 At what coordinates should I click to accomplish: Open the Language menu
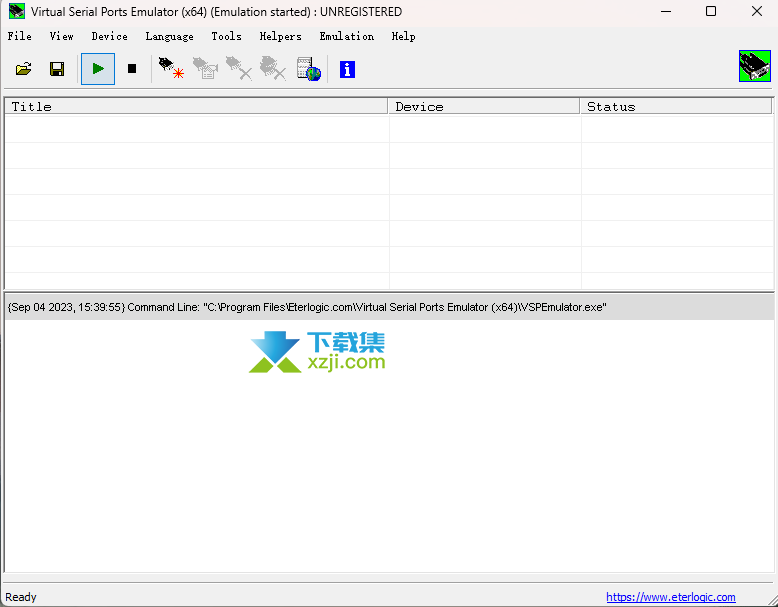(x=169, y=37)
